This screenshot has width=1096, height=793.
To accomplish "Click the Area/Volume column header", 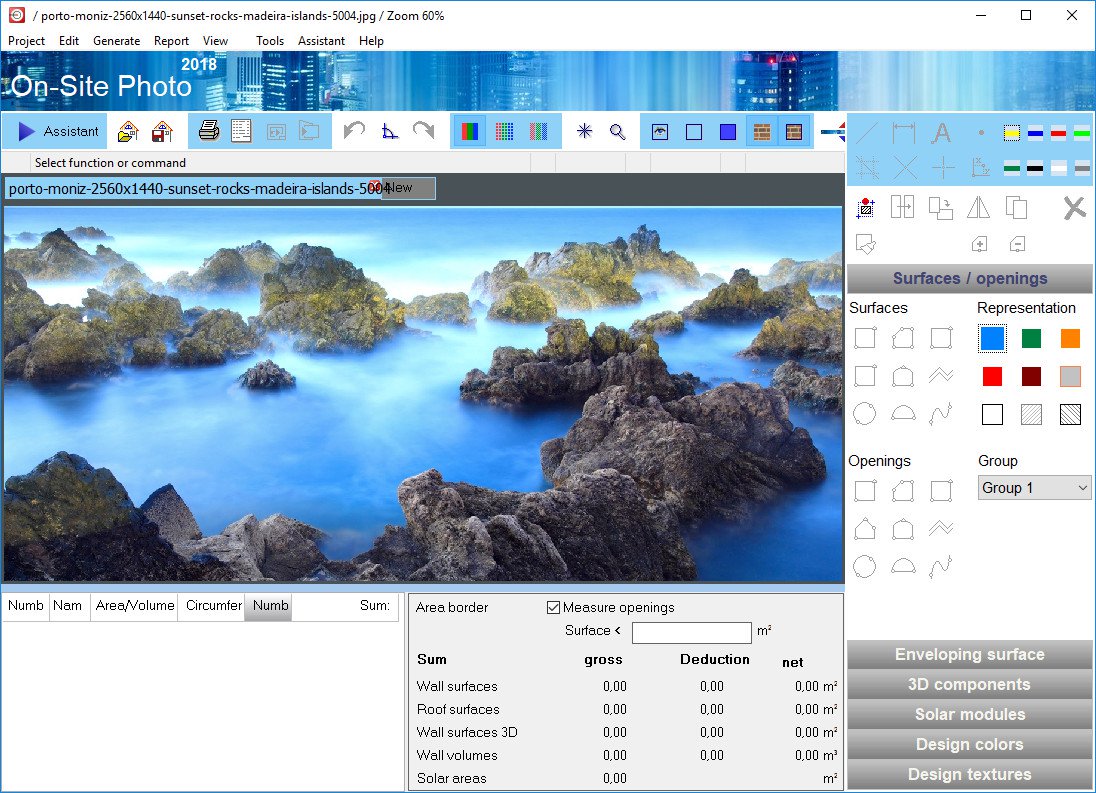I will coord(135,606).
